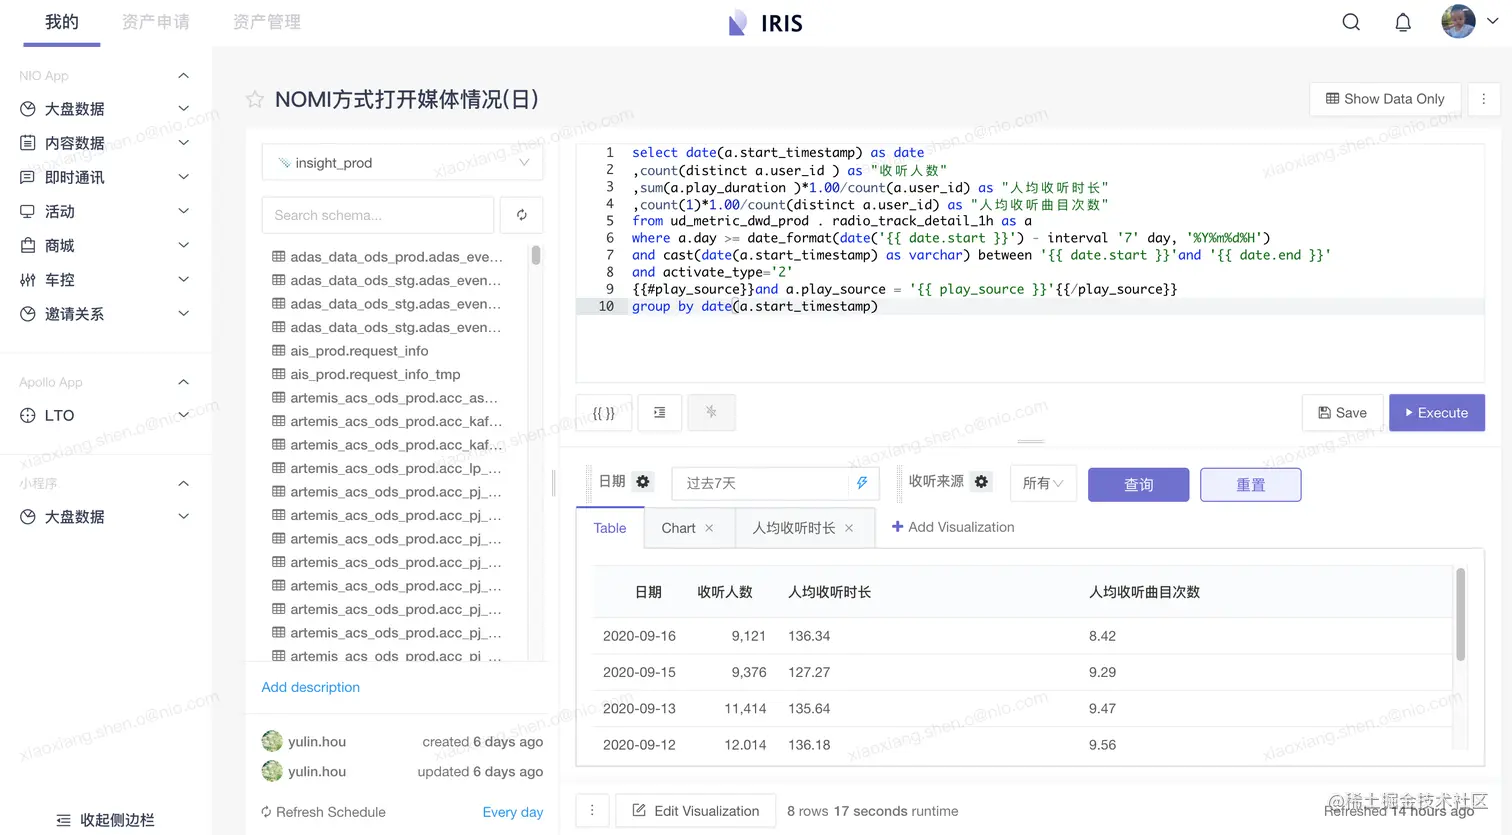Open the three-dot menu beside Edit Visualization
Image resolution: width=1512 pixels, height=835 pixels.
(592, 811)
